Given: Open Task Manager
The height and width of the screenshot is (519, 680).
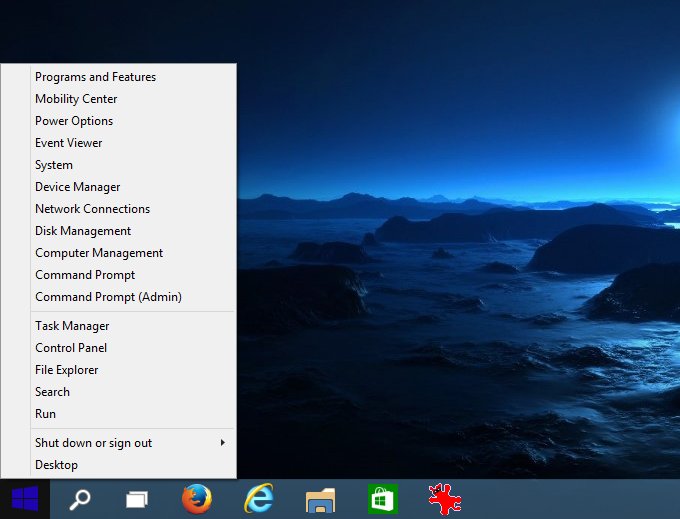Looking at the screenshot, I should tap(134, 326).
